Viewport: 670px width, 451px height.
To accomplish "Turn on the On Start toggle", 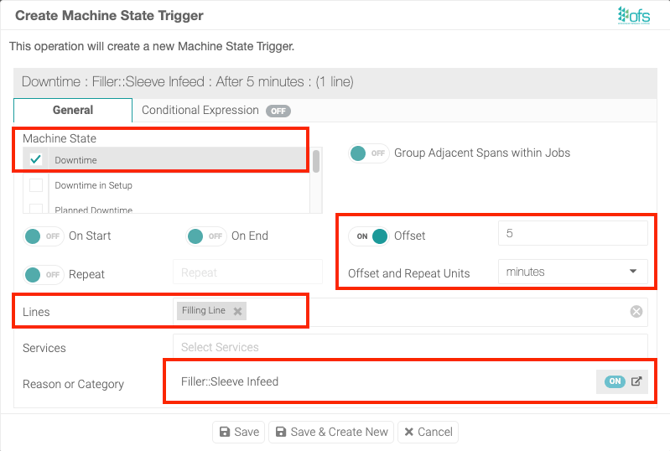I will point(43,237).
